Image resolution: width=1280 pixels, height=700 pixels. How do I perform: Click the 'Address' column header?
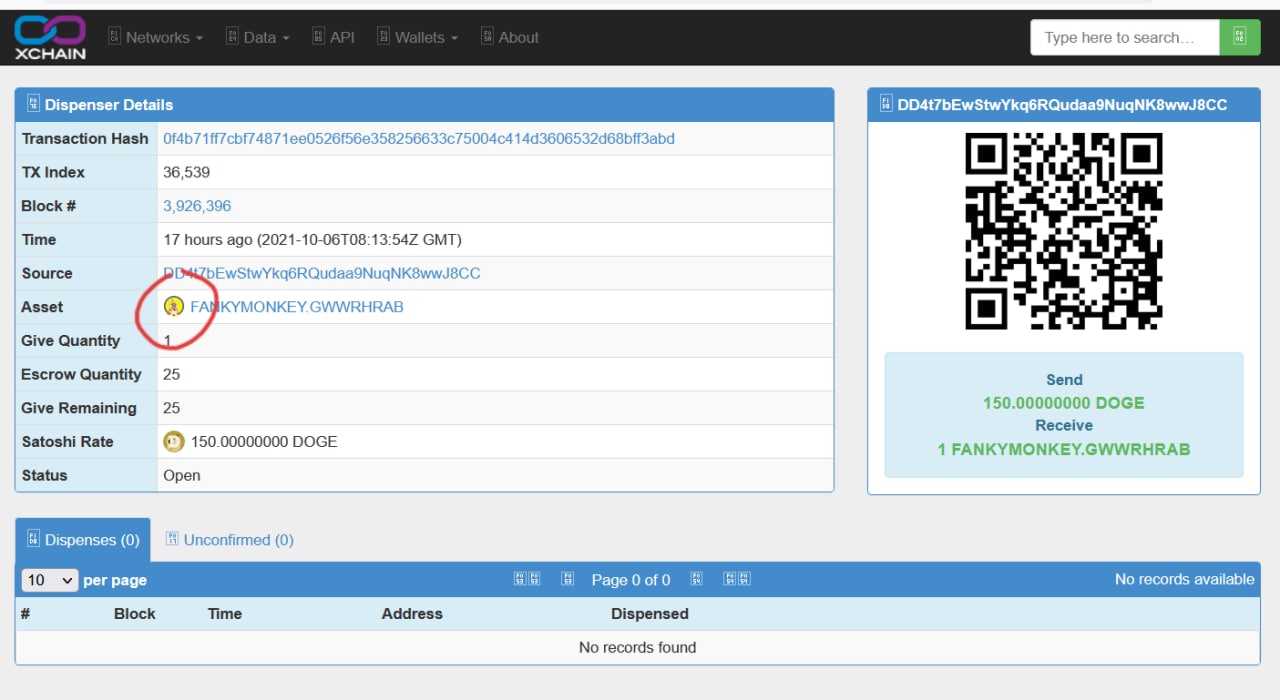tap(412, 614)
